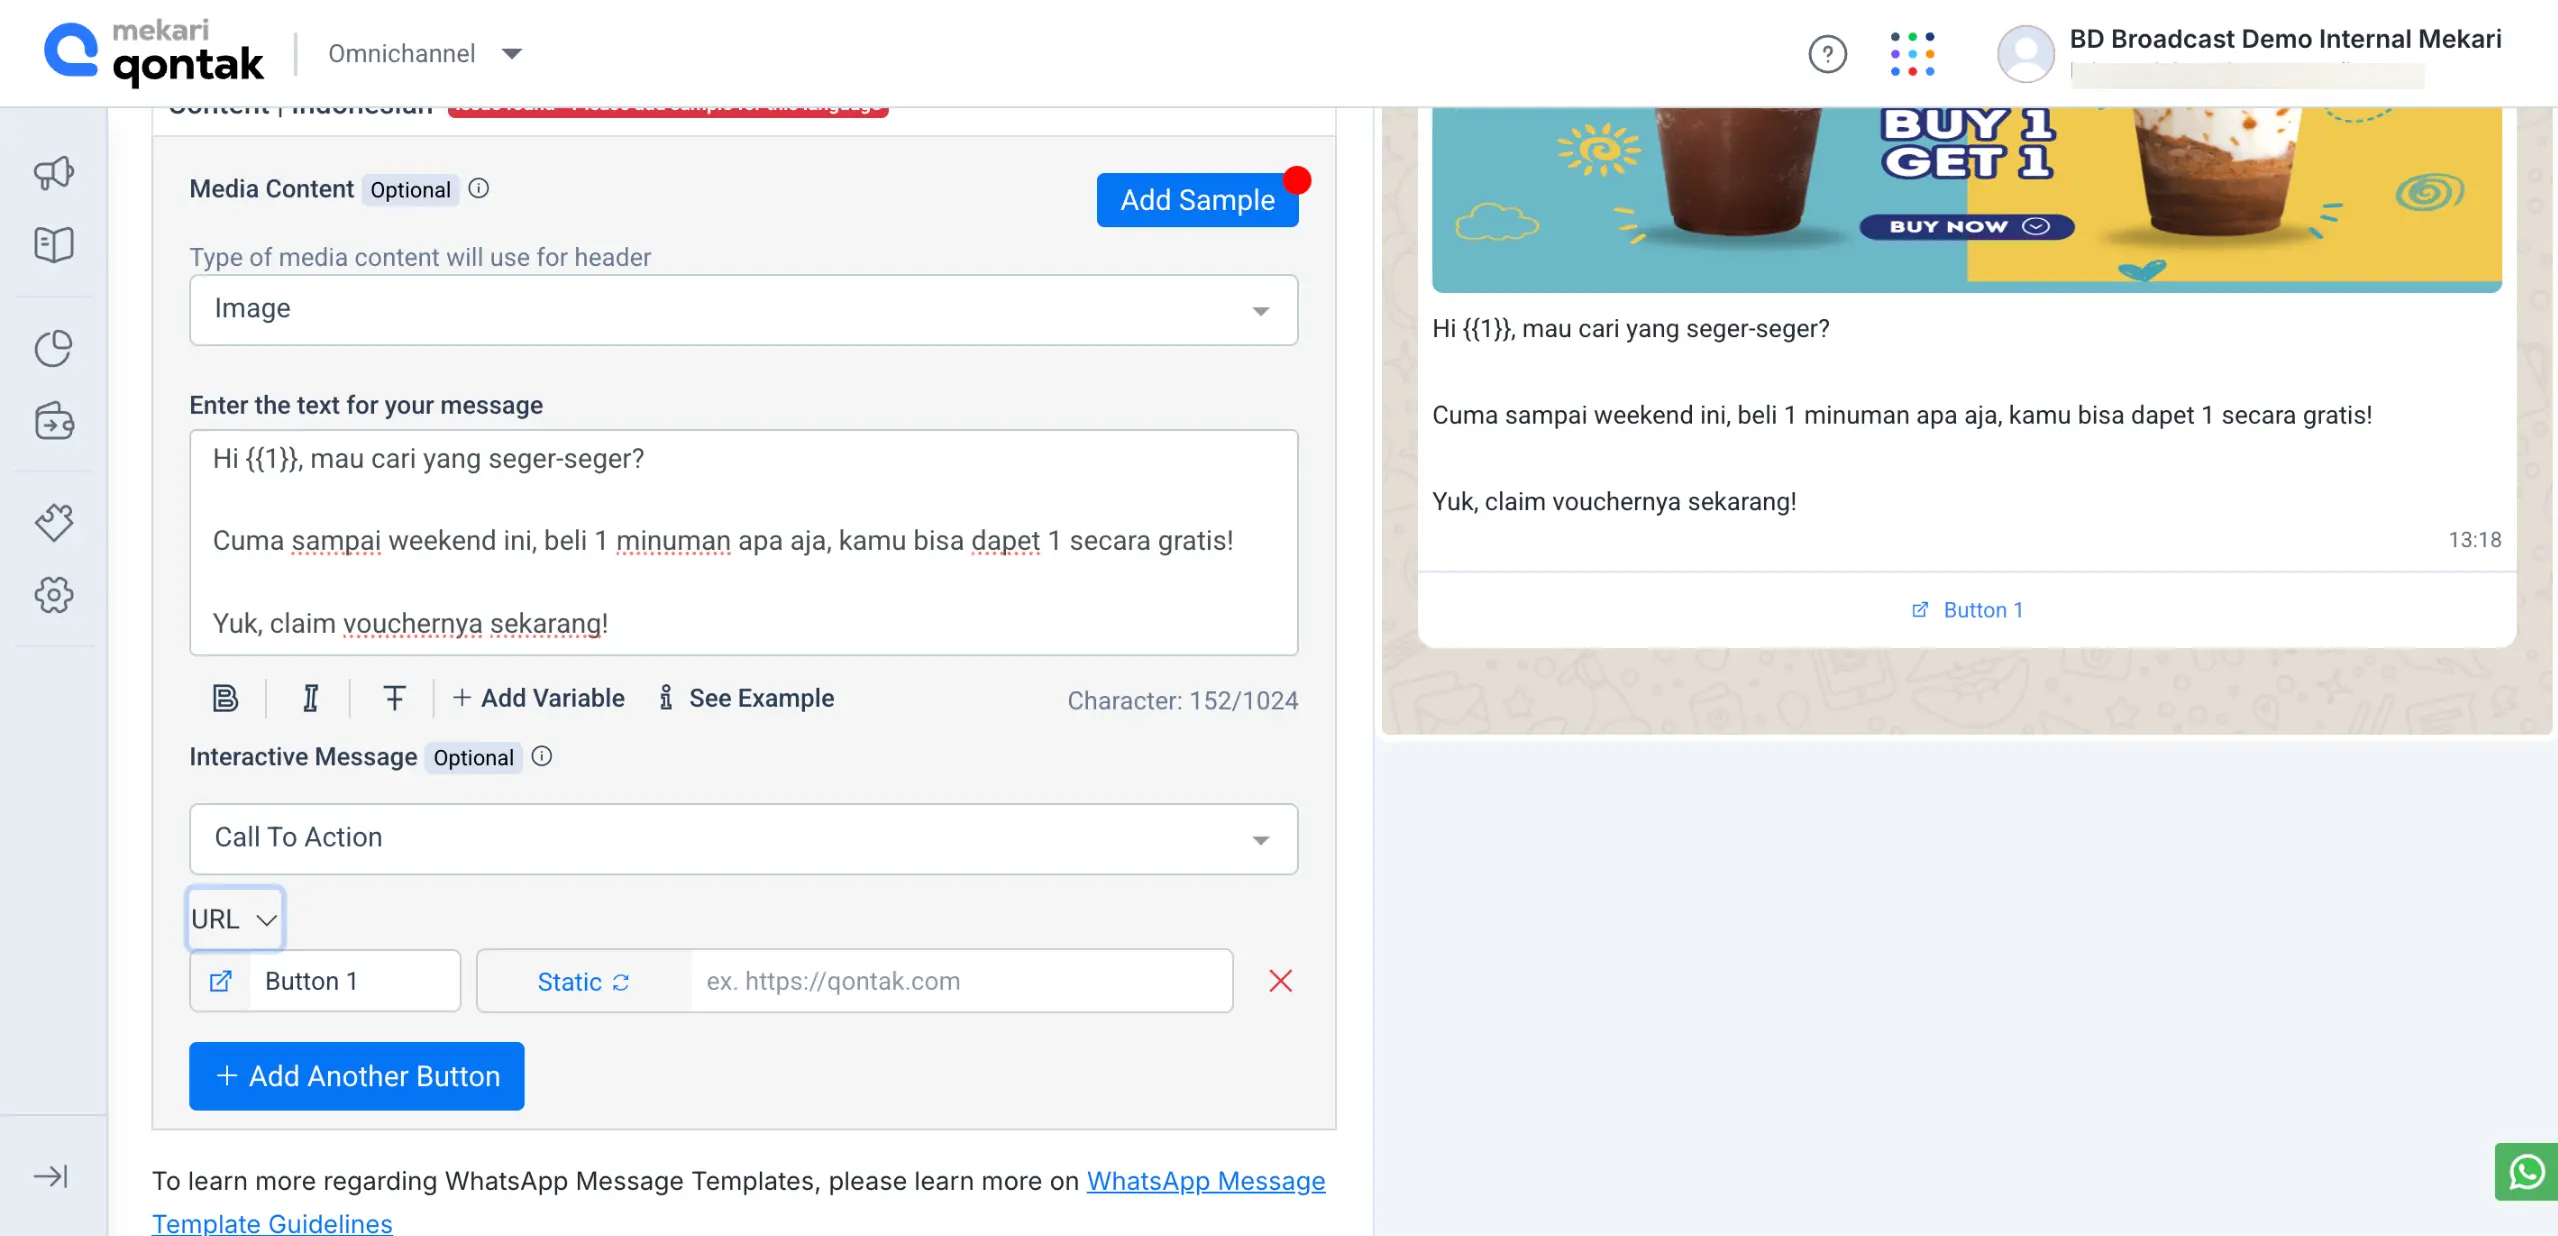Viewport: 2558px width, 1236px height.
Task: Toggle the Static URL type switcher
Action: [x=583, y=981]
